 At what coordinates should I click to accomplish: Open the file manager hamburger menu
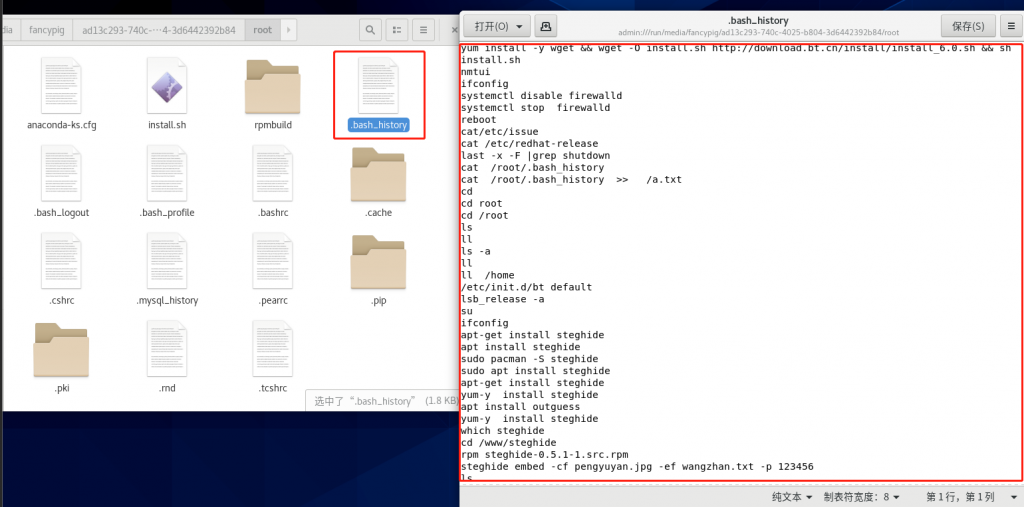point(423,30)
